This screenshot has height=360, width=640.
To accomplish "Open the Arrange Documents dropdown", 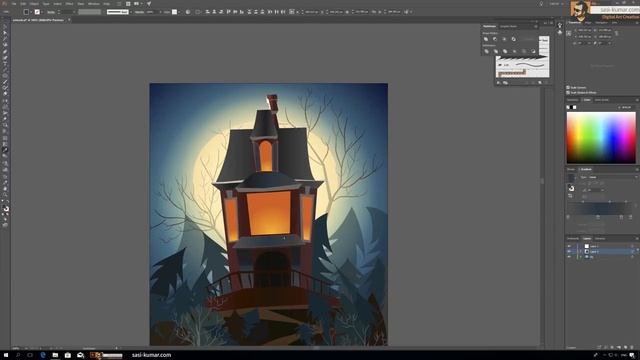I will tap(138, 4).
